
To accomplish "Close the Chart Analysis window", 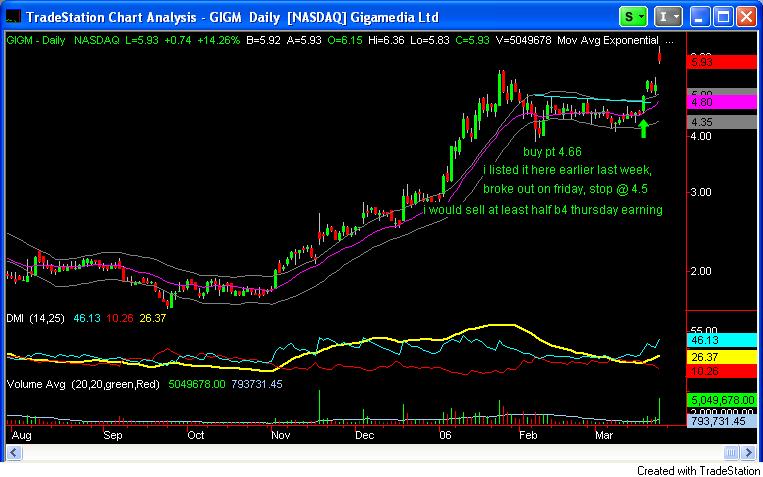I will click(745, 17).
